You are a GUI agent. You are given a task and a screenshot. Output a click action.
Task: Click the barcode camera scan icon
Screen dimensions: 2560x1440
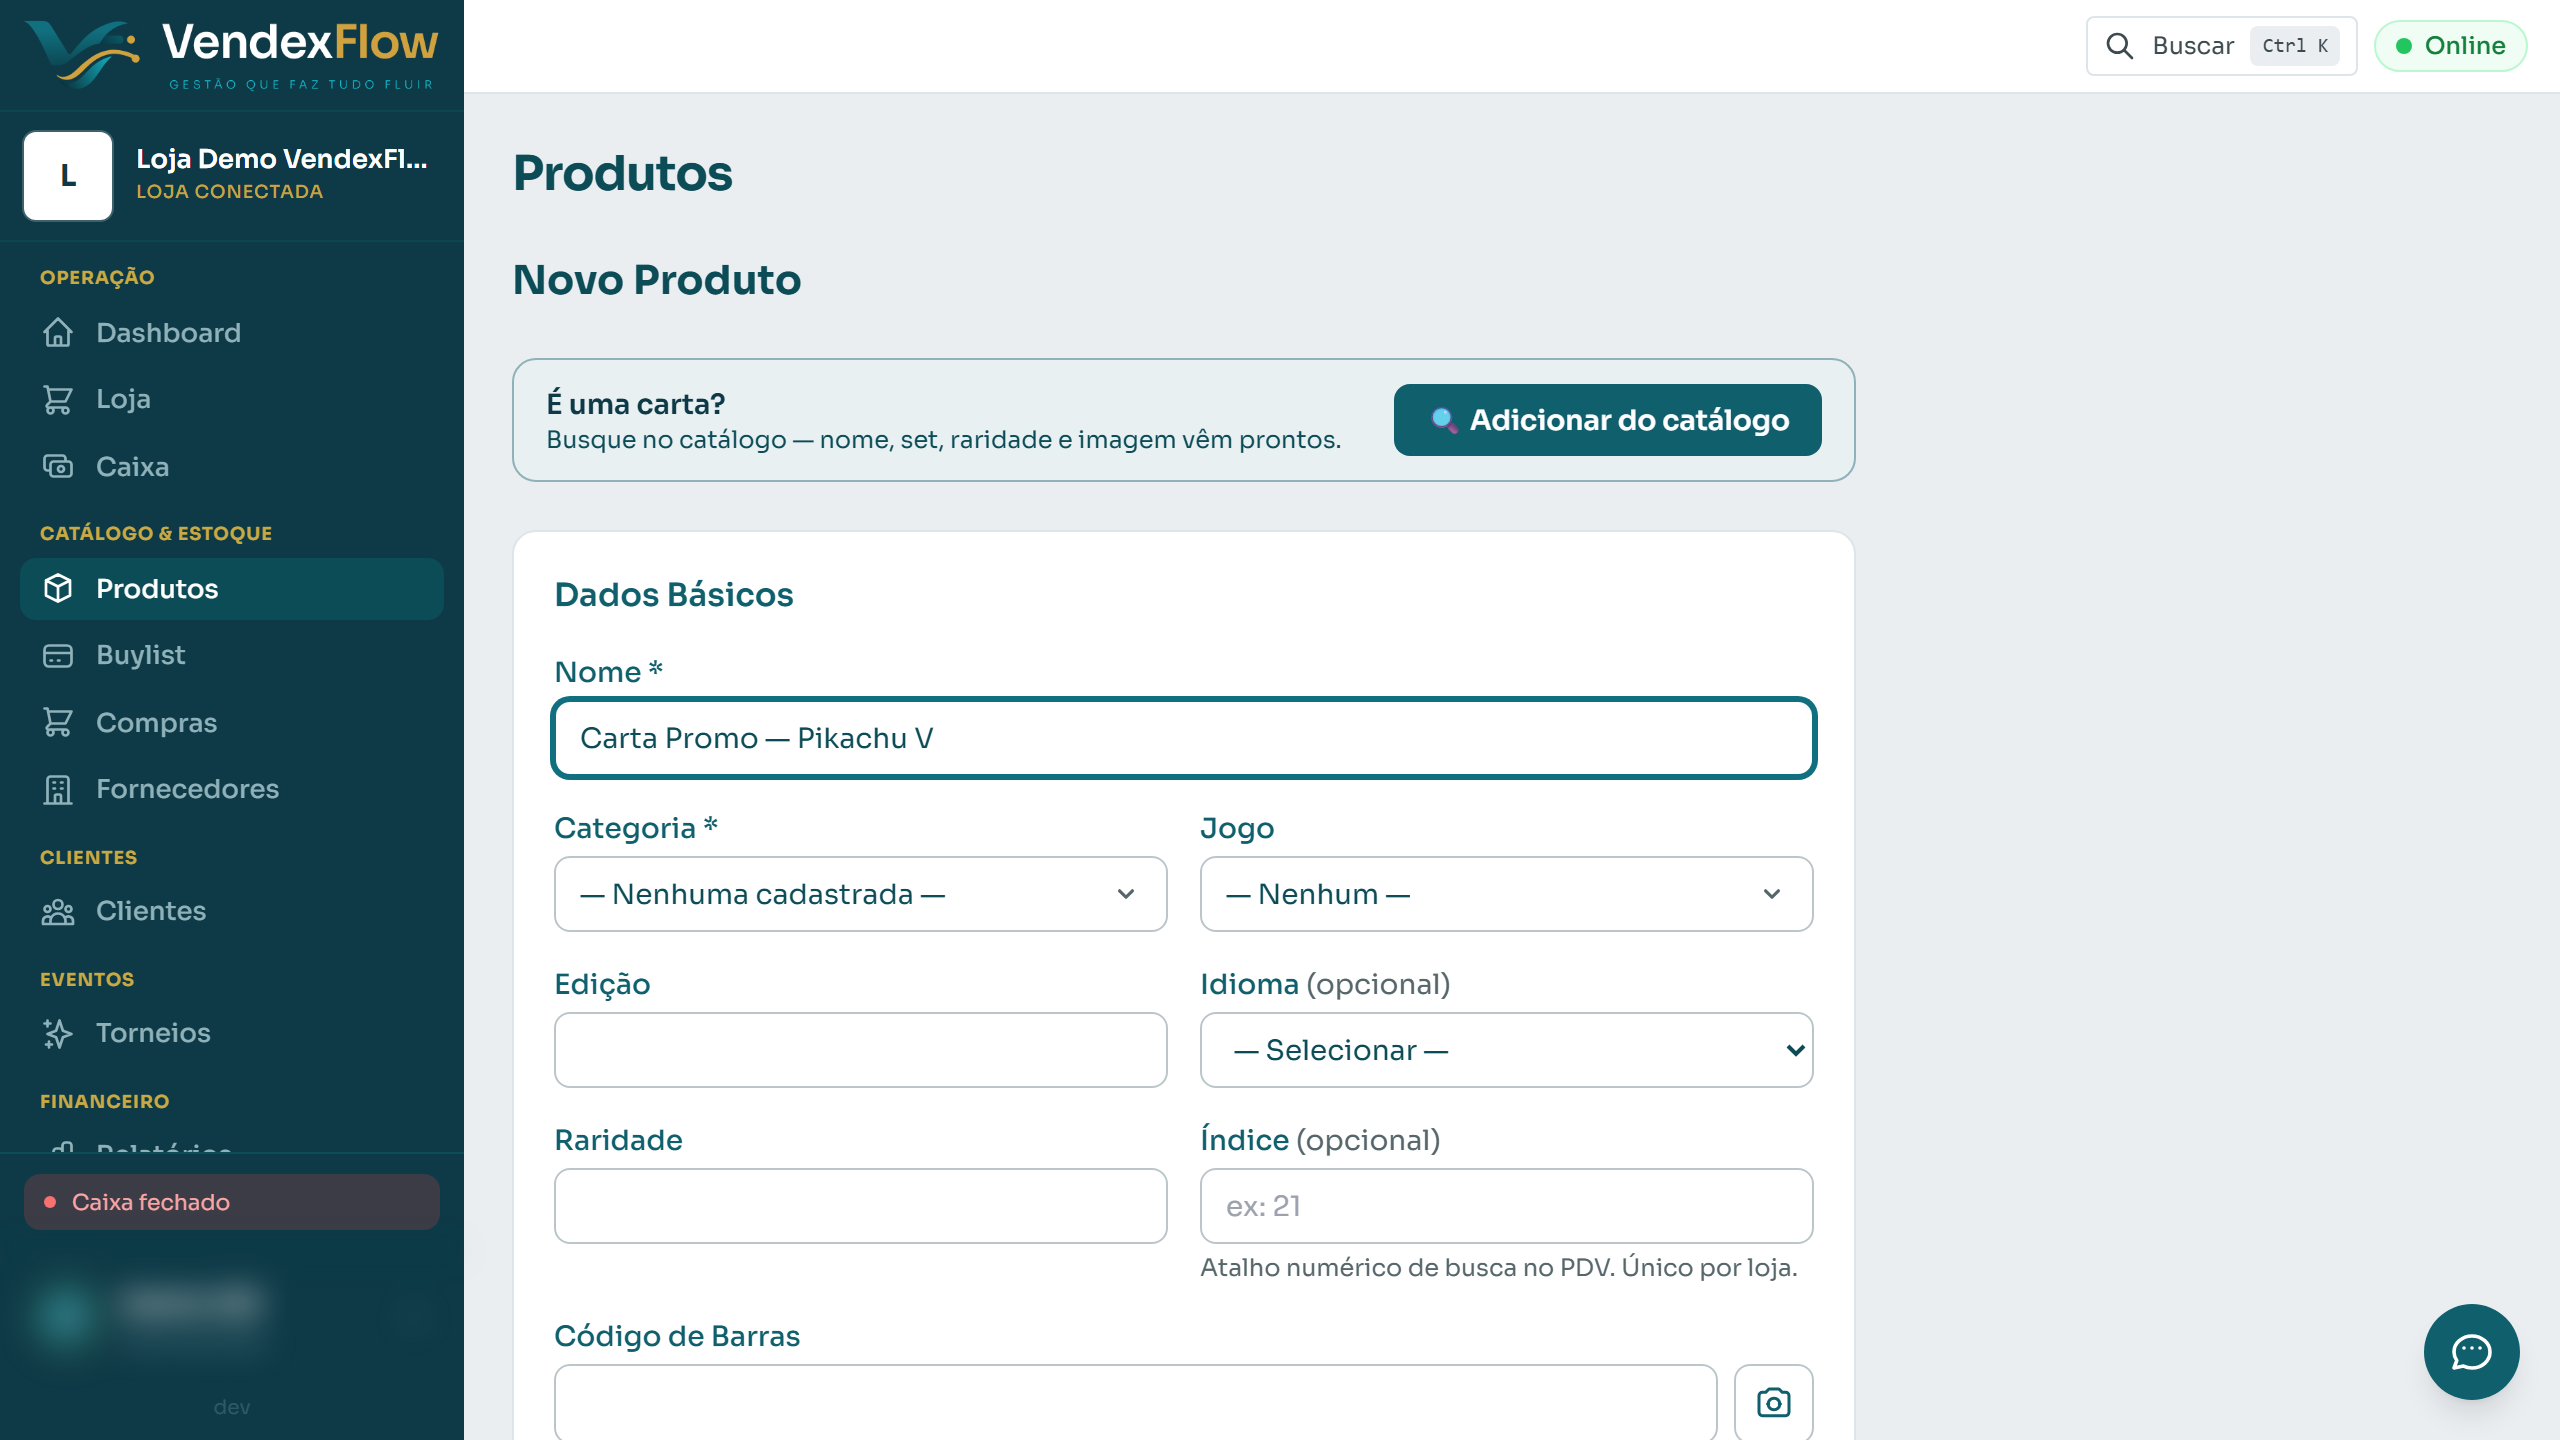pyautogui.click(x=1773, y=1402)
